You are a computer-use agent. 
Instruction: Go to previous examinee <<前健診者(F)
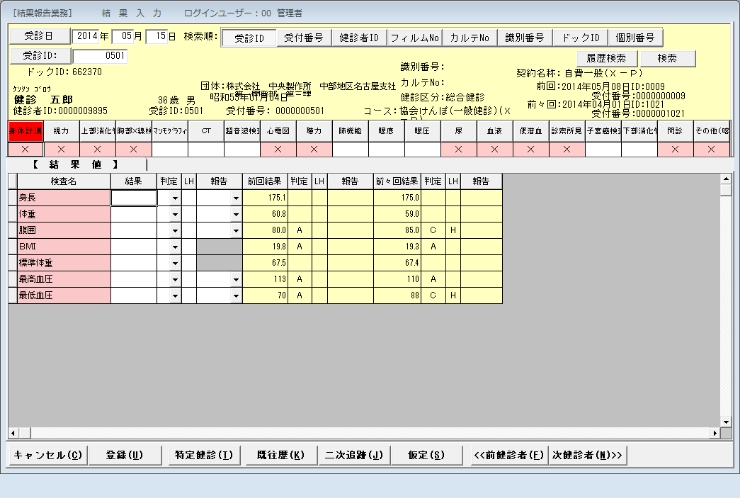[509, 455]
